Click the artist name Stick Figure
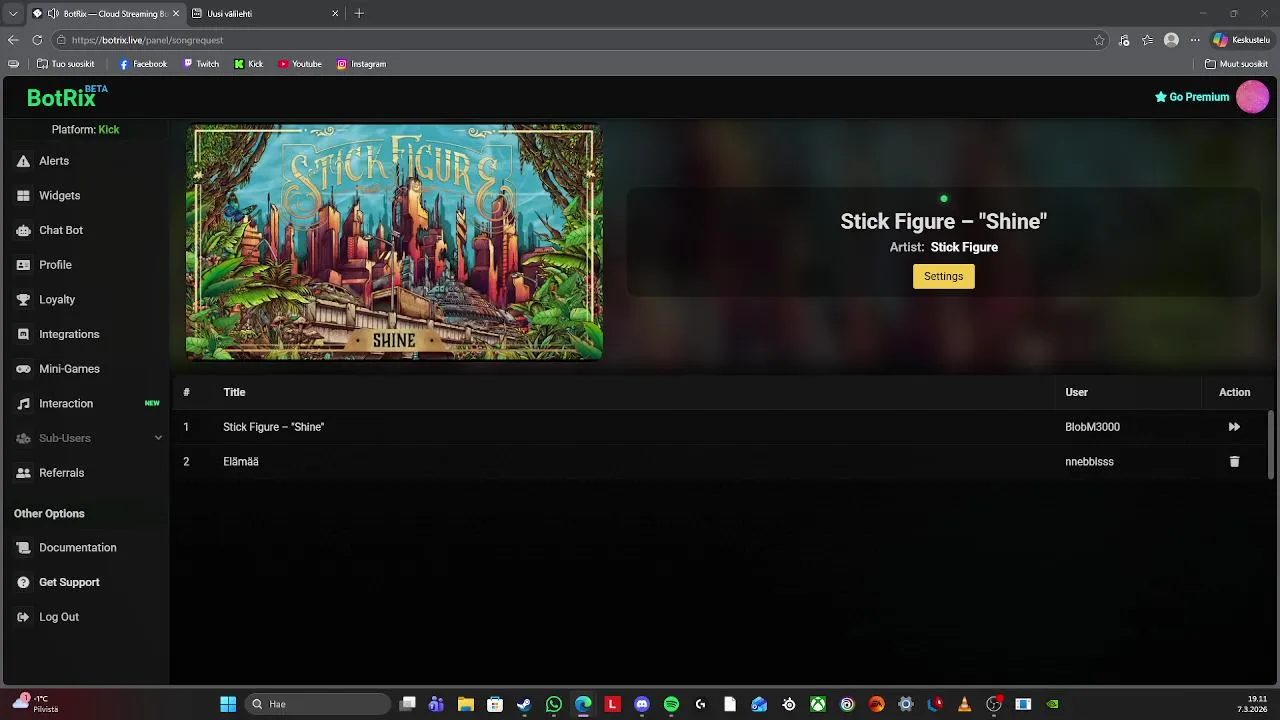The width and height of the screenshot is (1280, 720). coord(964,247)
